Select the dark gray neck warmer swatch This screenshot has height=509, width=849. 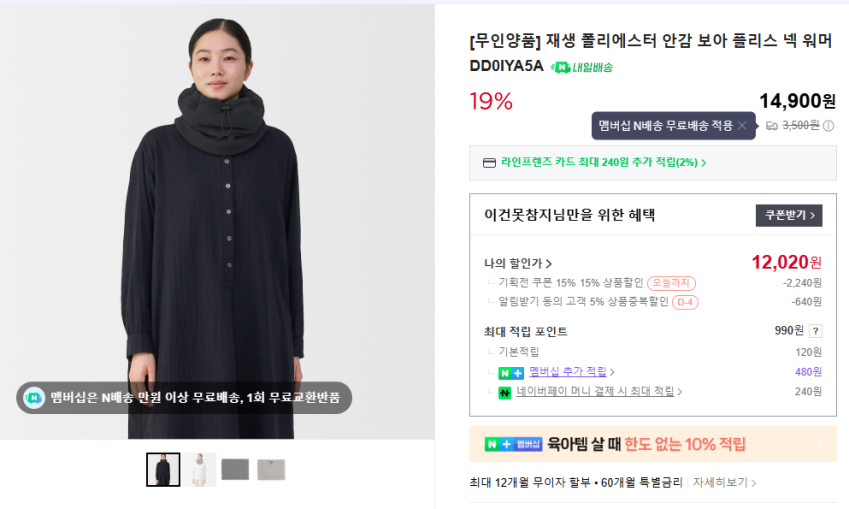[x=235, y=469]
